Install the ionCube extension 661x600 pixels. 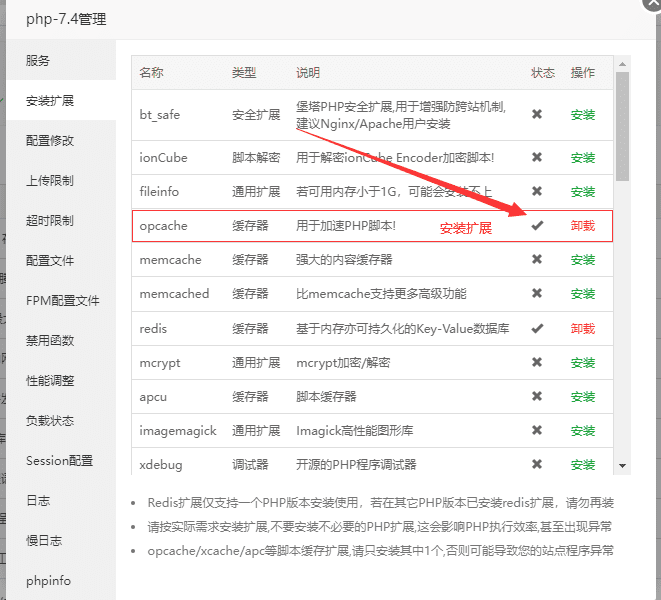point(583,158)
